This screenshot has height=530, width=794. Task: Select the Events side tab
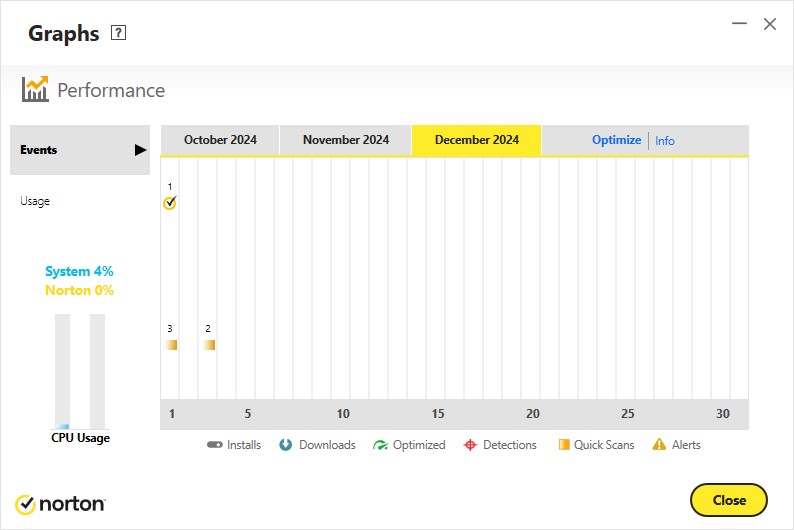80,150
